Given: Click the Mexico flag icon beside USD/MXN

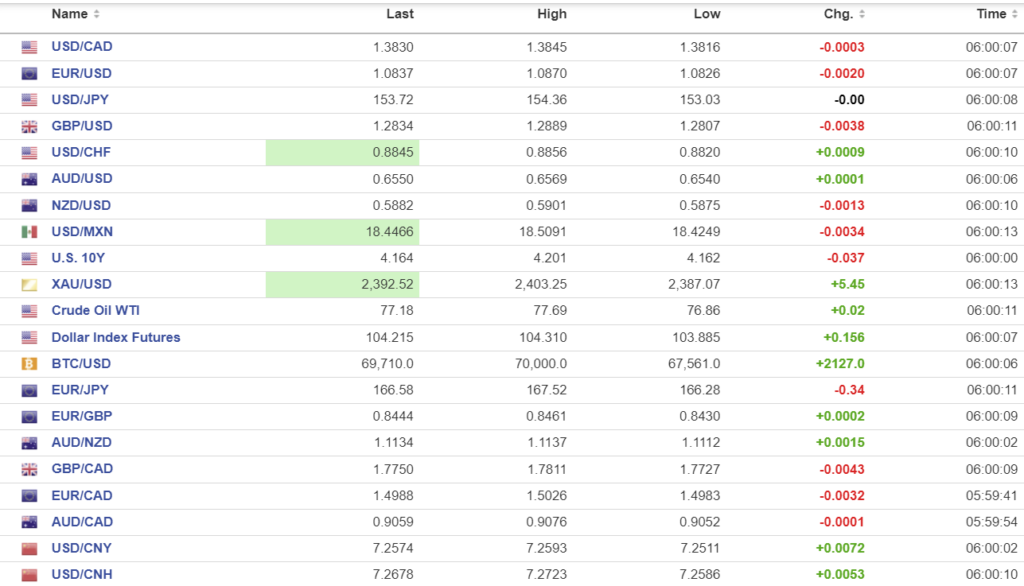Looking at the screenshot, I should point(29,232).
